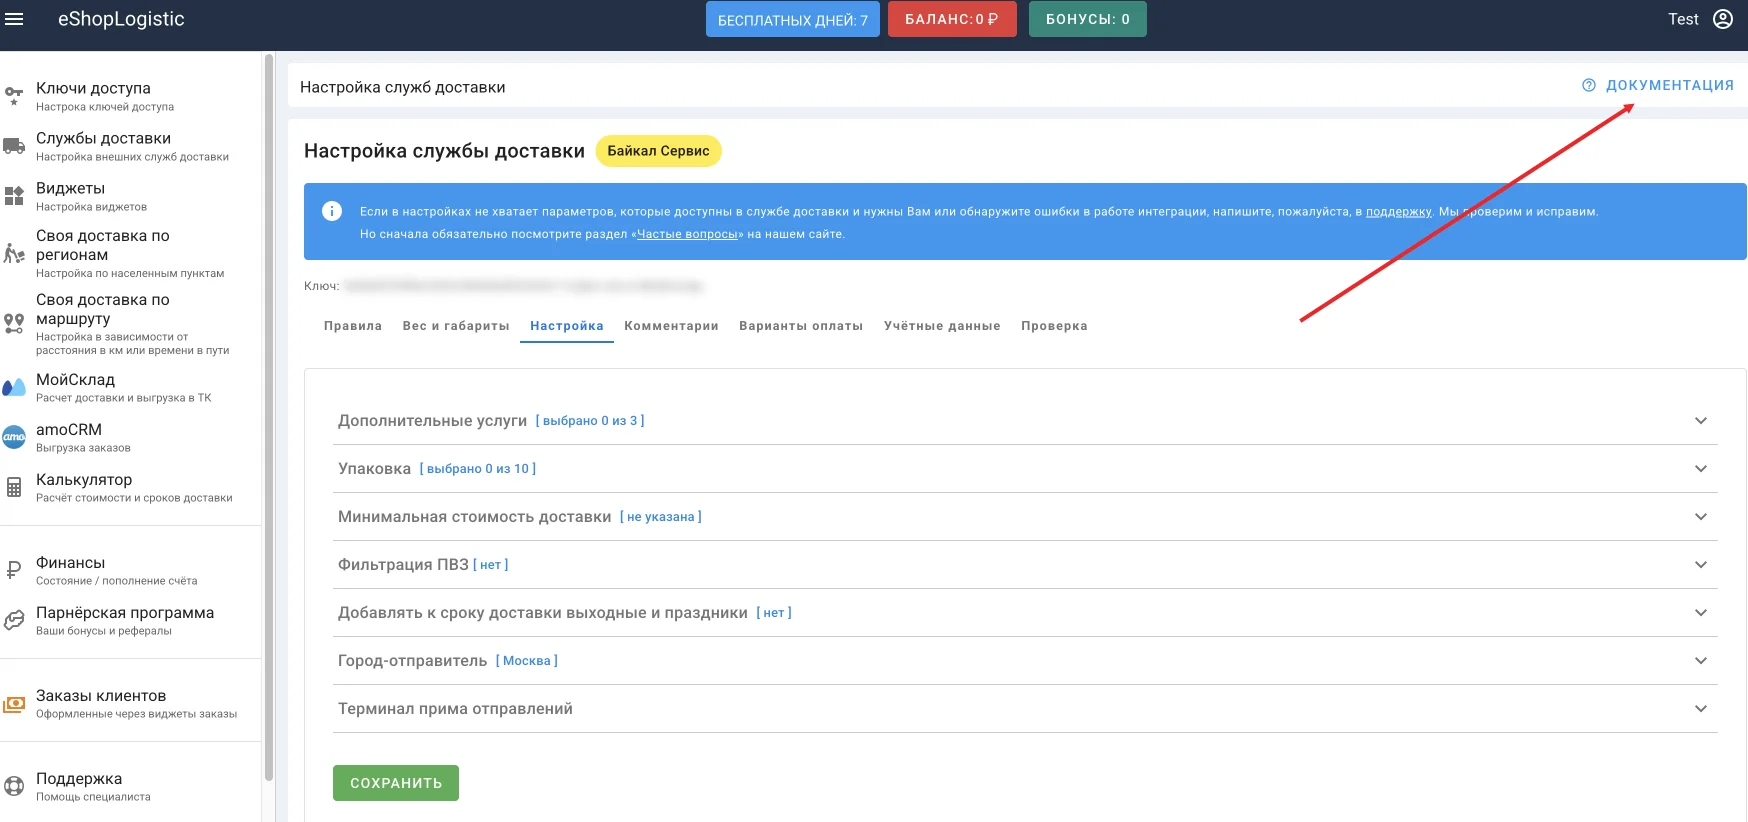
Task: Click the info icon in blue banner
Action: click(x=332, y=211)
